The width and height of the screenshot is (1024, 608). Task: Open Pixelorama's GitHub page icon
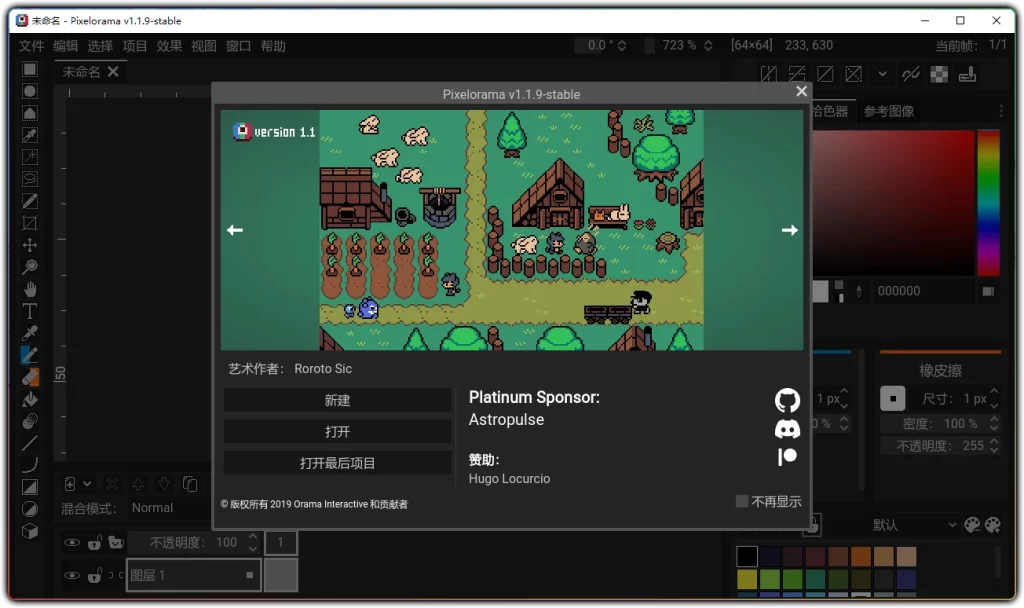click(787, 400)
